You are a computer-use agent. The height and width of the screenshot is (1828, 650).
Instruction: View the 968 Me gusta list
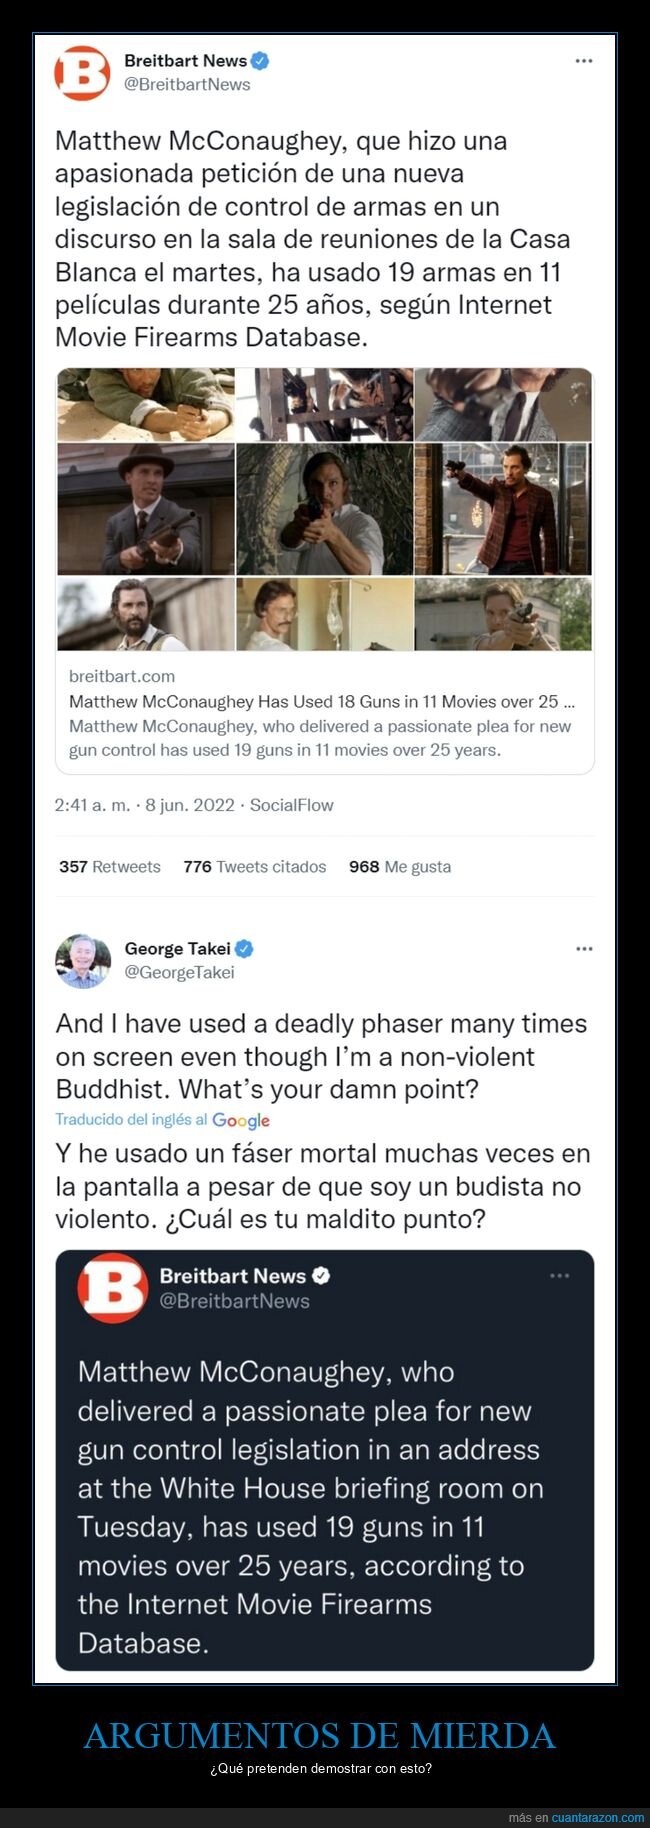tap(399, 867)
